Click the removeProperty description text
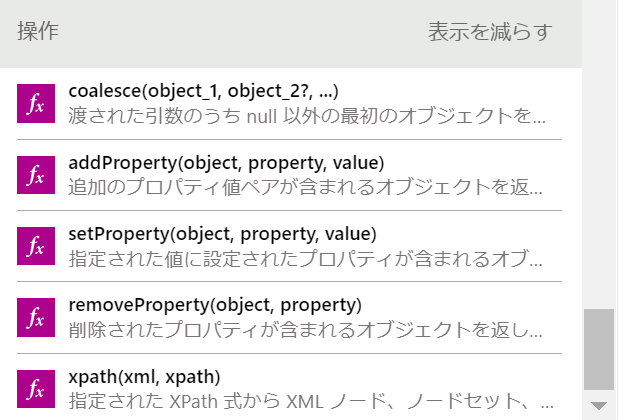 pos(308,330)
